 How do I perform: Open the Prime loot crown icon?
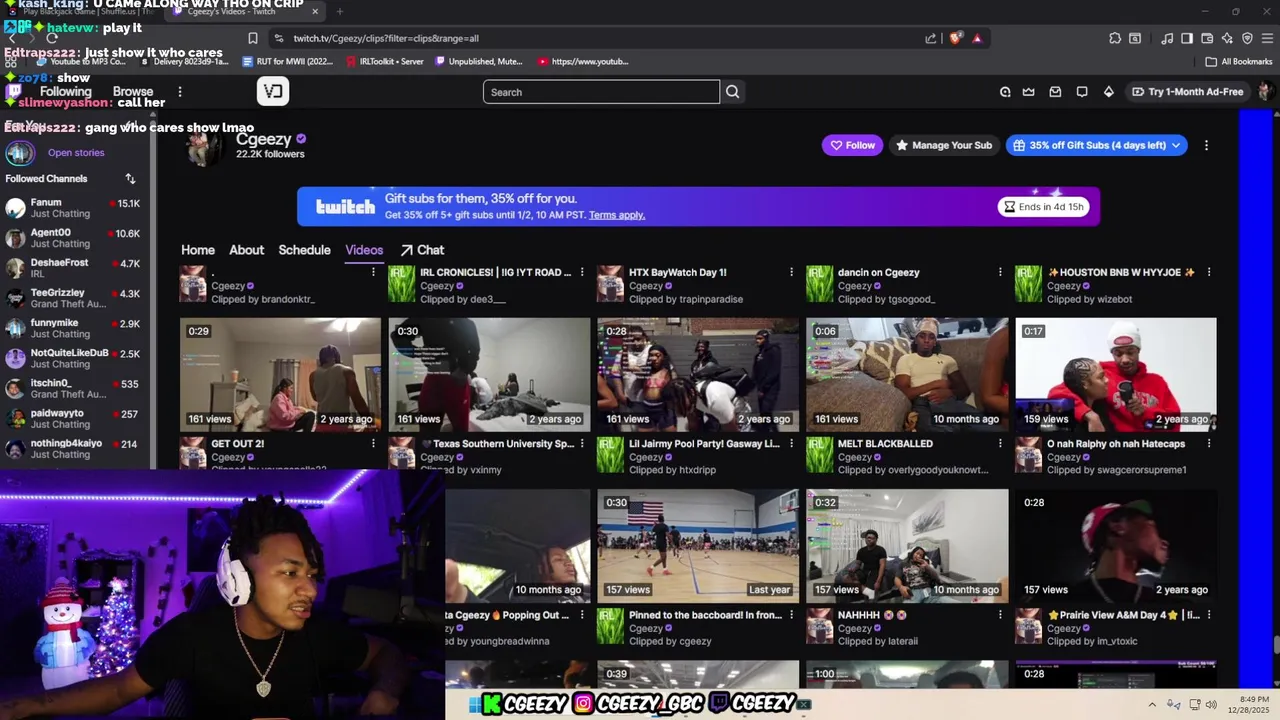pyautogui.click(x=1028, y=92)
